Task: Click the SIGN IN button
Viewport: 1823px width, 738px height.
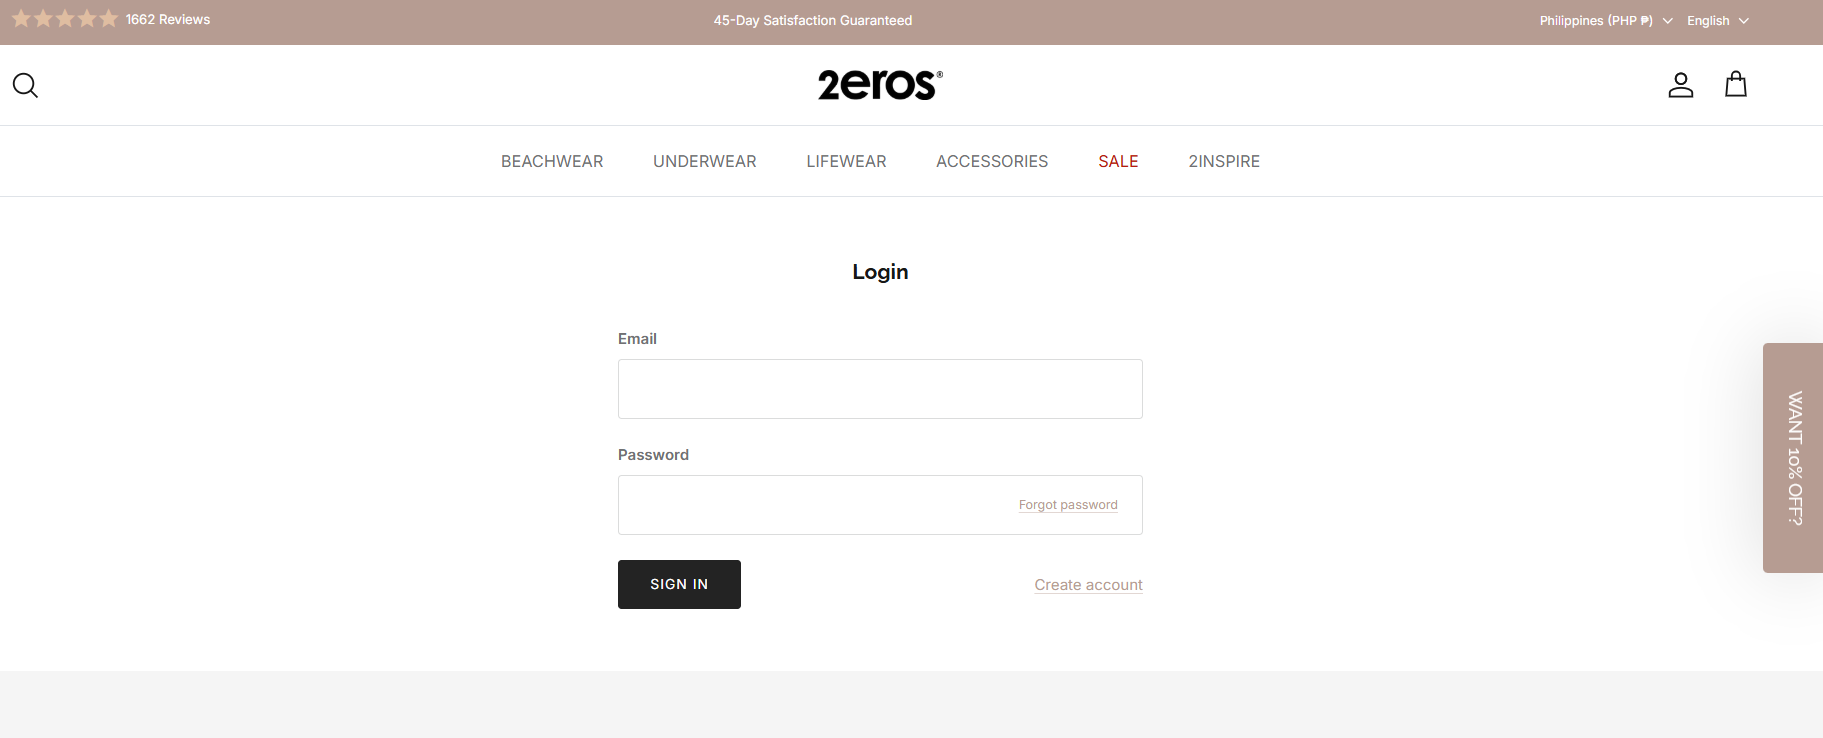Action: coord(679,584)
